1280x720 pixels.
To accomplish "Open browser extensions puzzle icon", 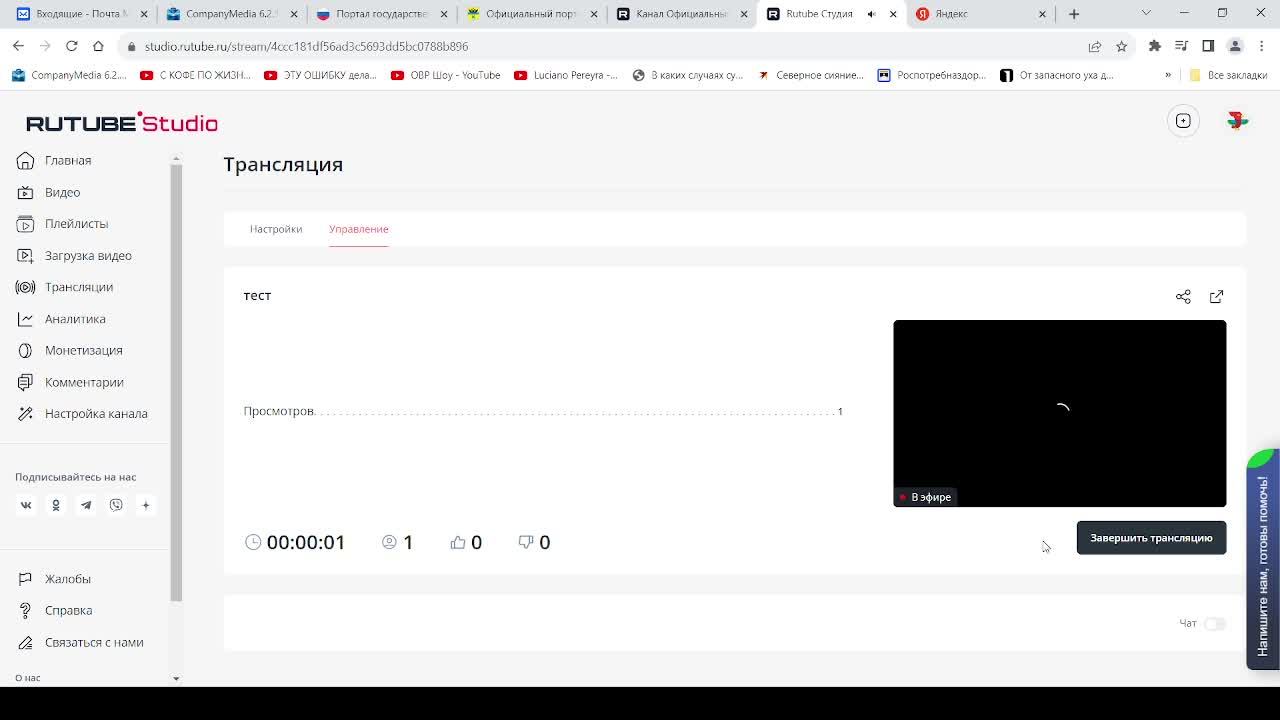I will tap(1155, 46).
